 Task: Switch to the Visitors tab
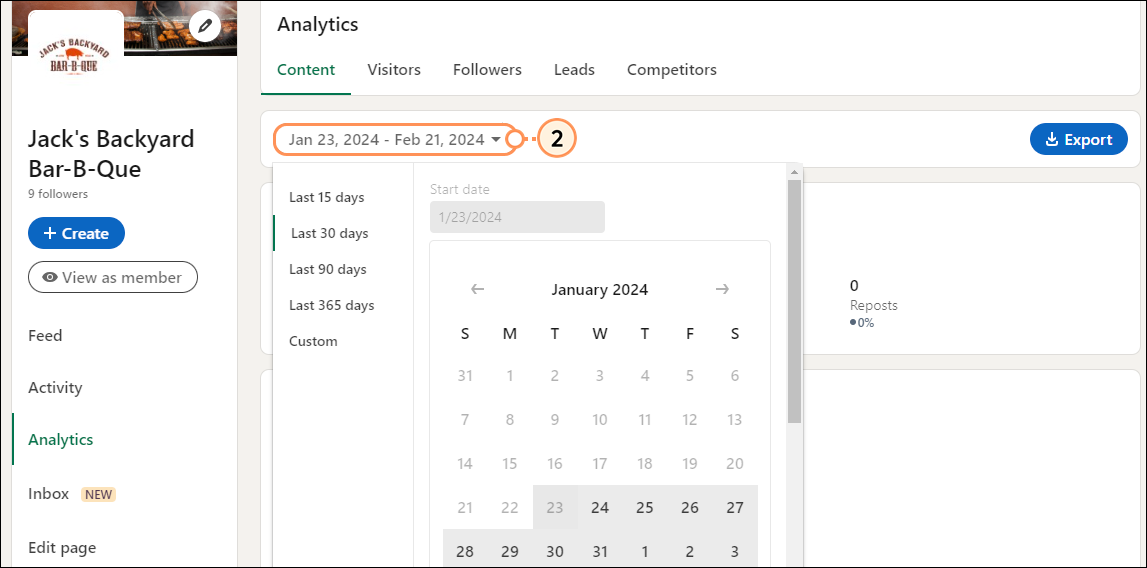[x=394, y=70]
